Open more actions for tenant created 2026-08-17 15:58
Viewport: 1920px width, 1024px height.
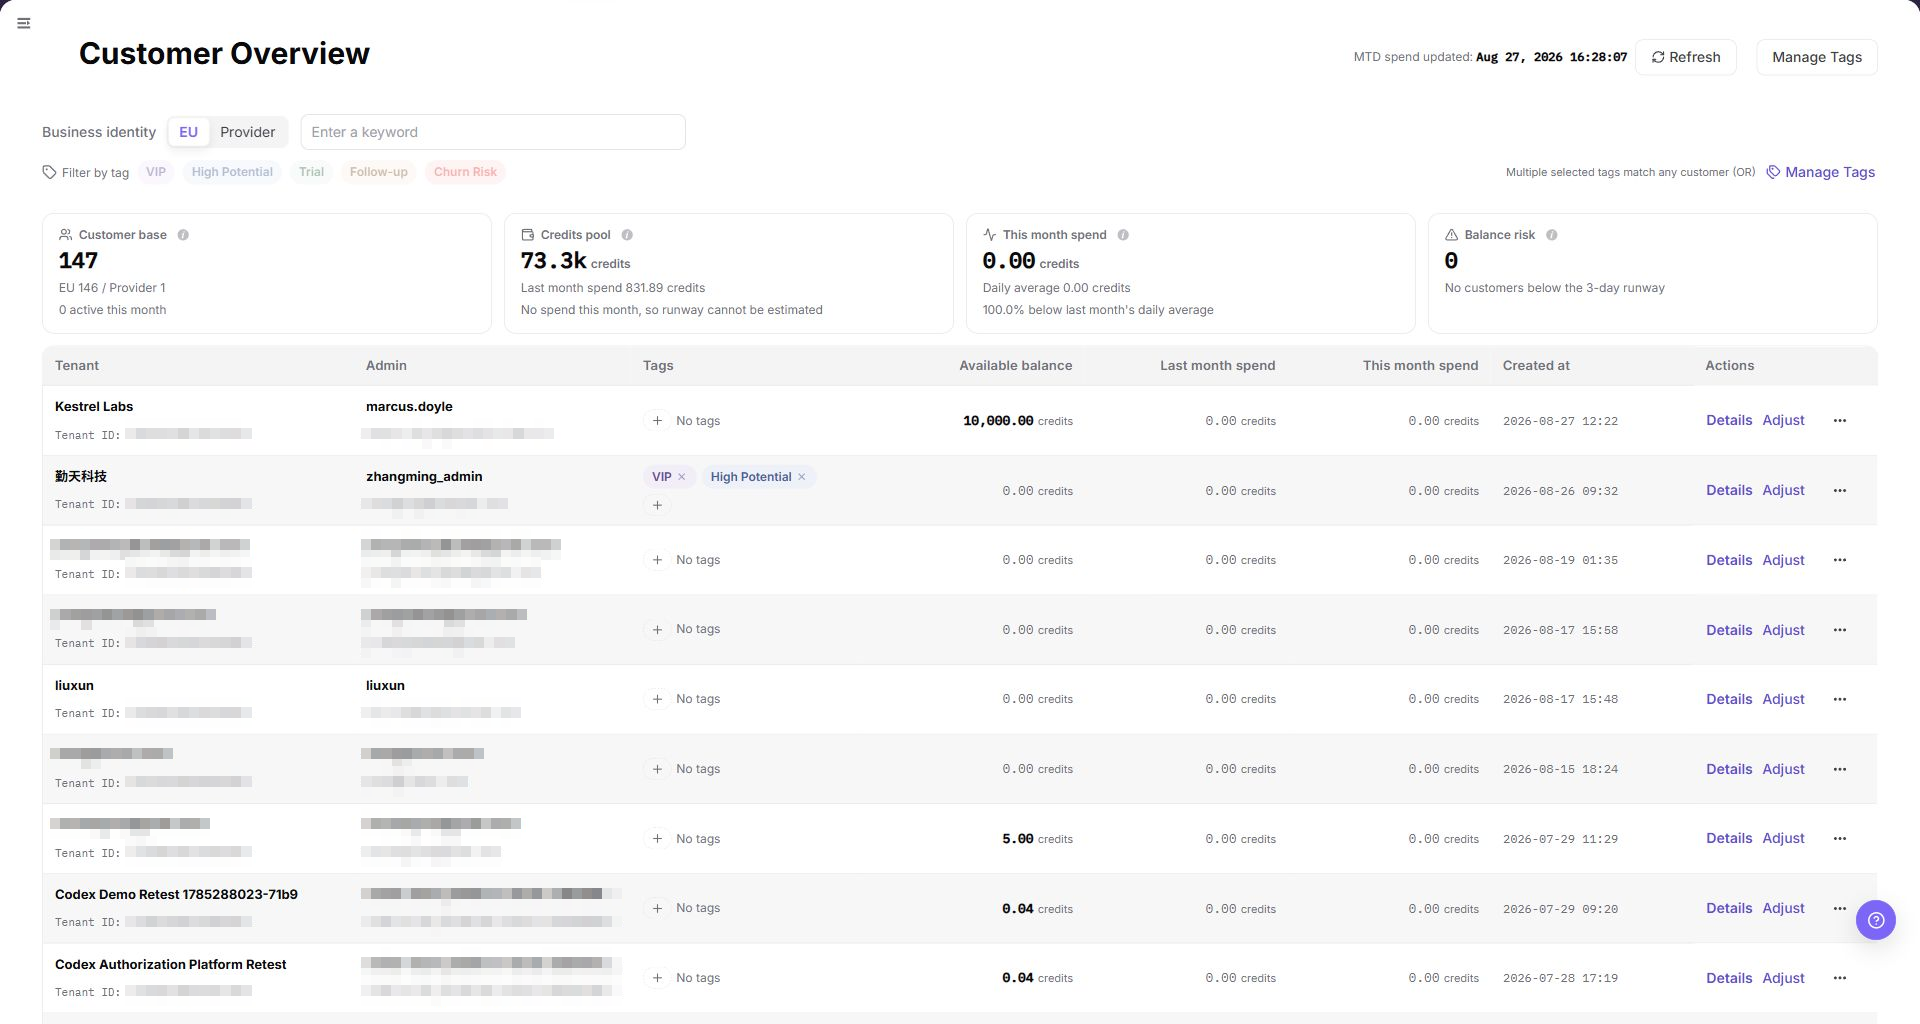[1840, 630]
